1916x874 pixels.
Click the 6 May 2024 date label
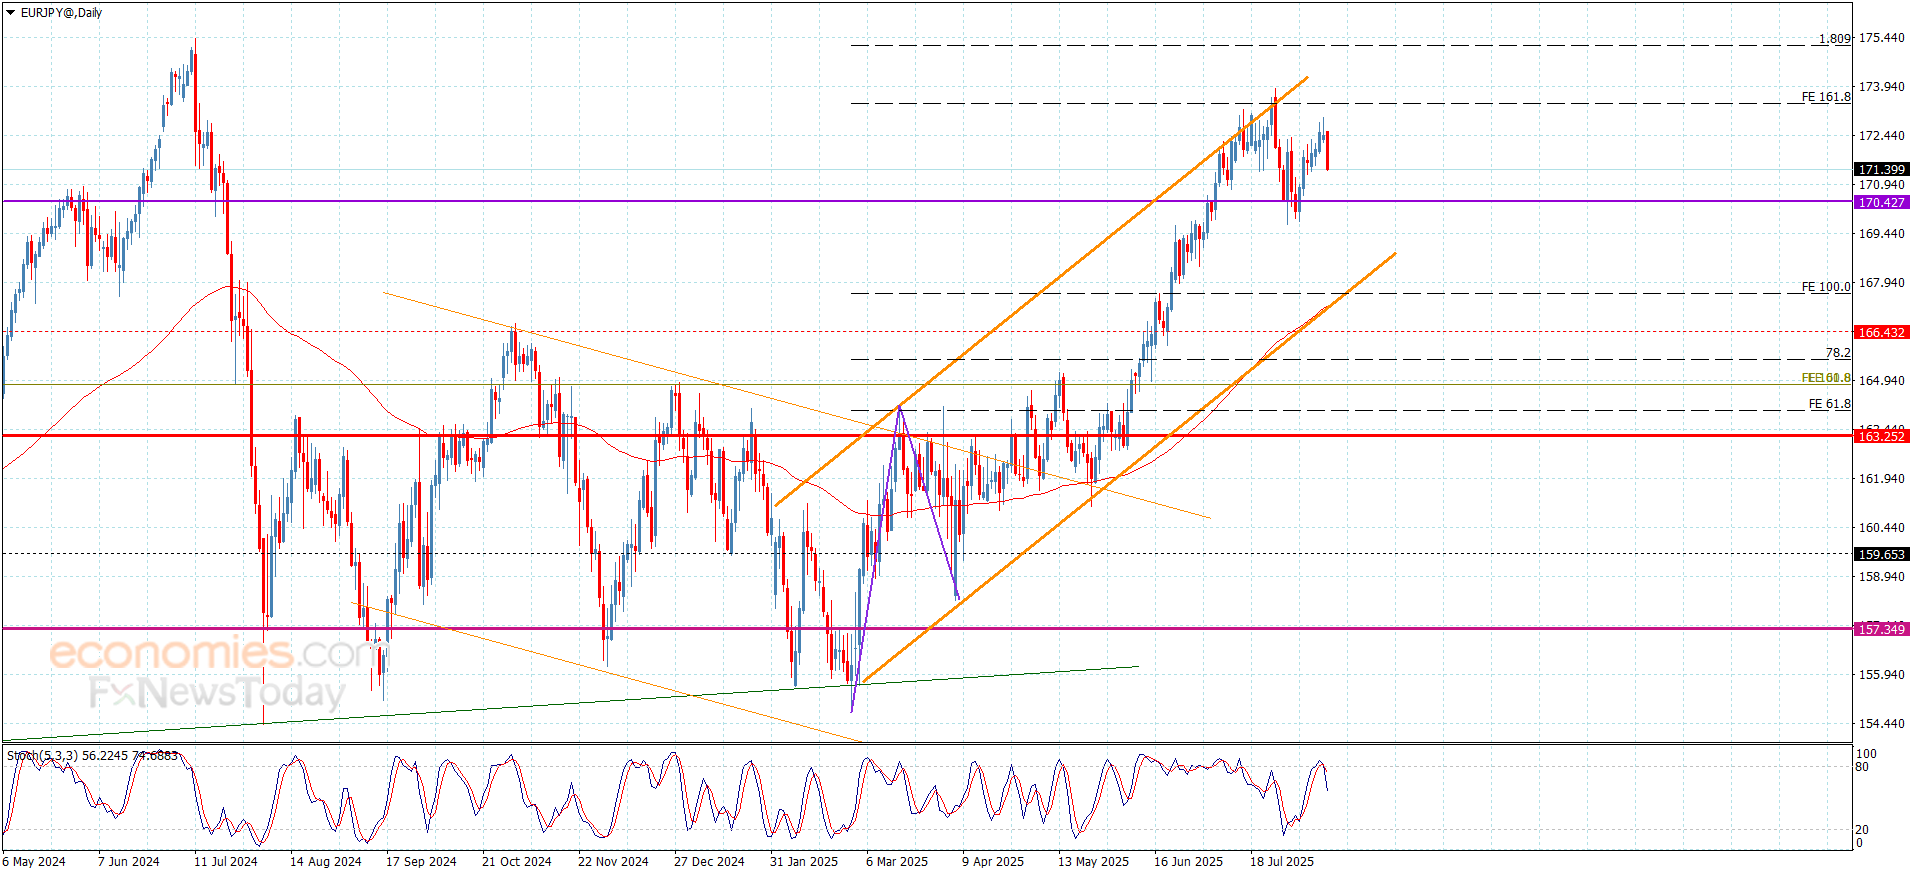pyautogui.click(x=34, y=862)
